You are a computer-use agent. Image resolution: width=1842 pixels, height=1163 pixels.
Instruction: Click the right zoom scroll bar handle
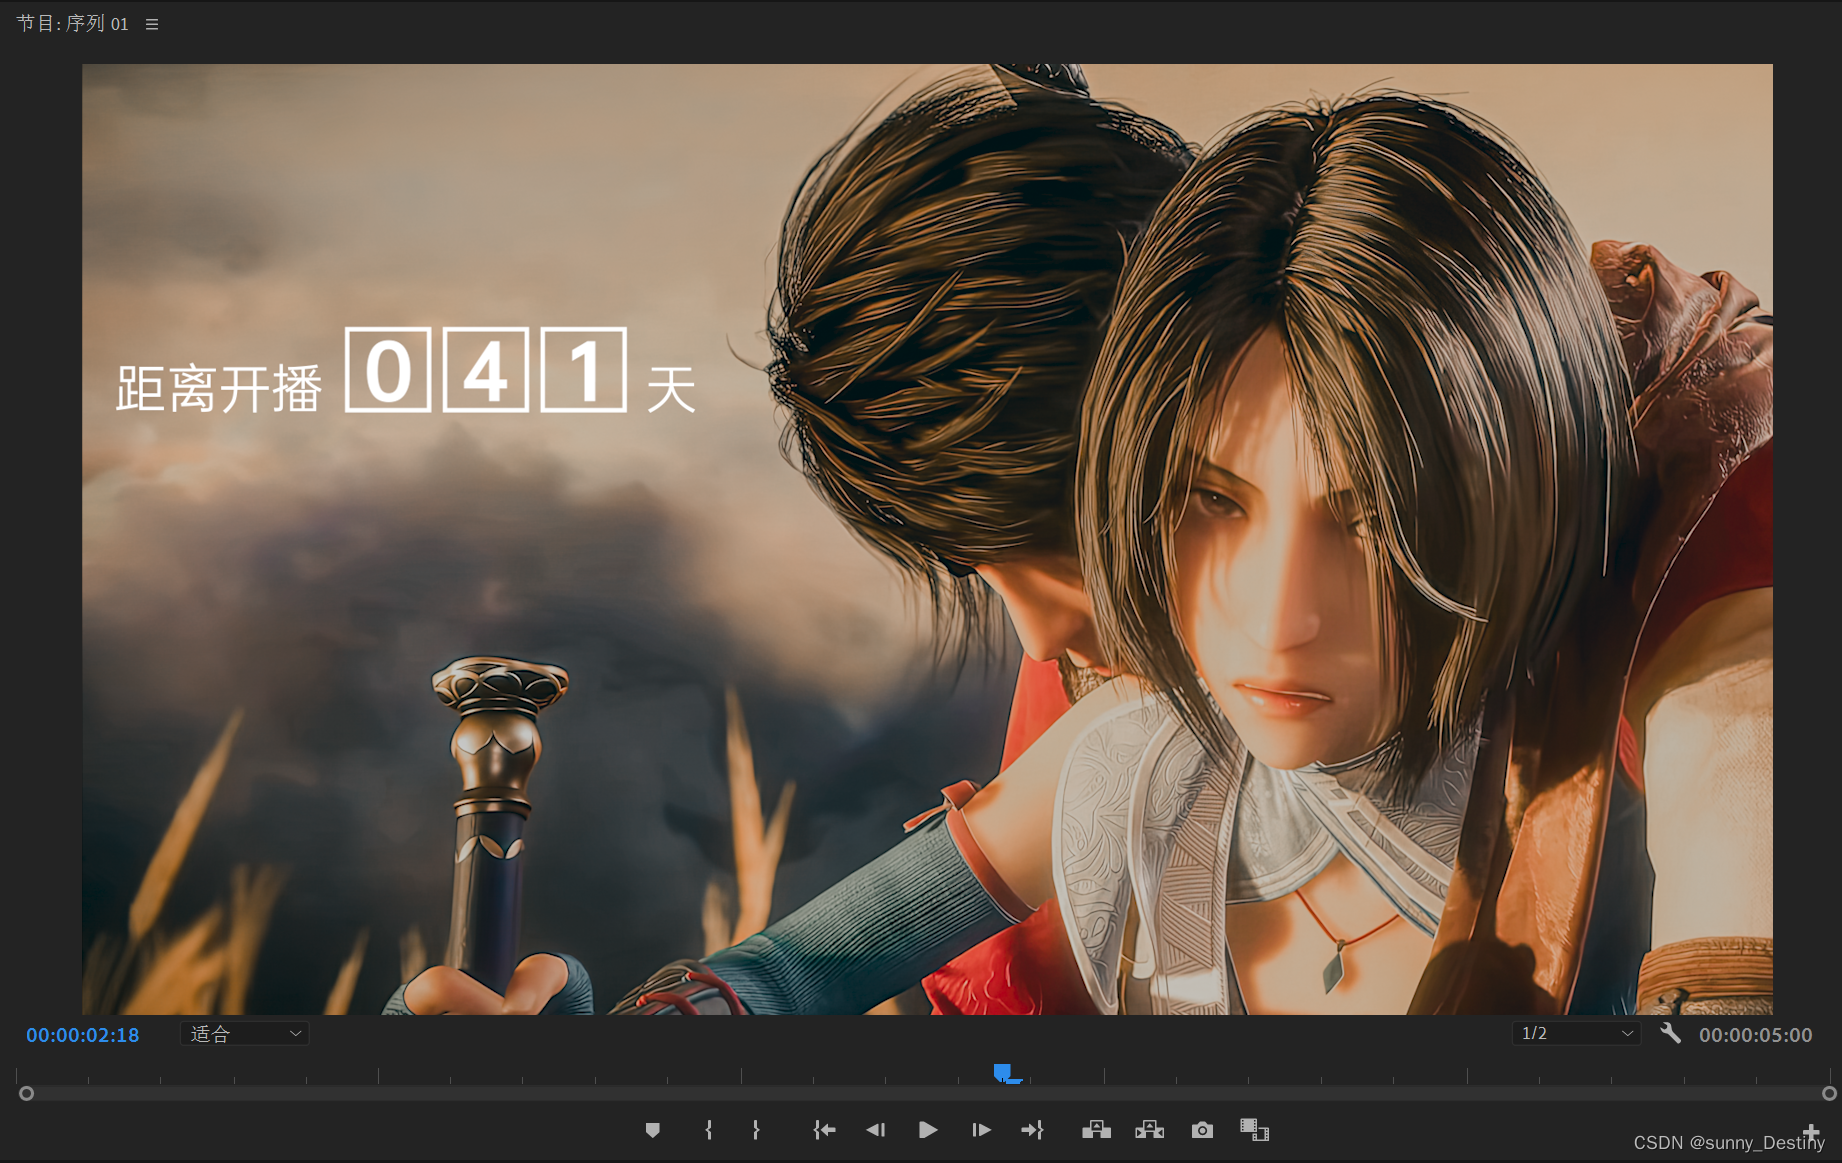pyautogui.click(x=1829, y=1094)
